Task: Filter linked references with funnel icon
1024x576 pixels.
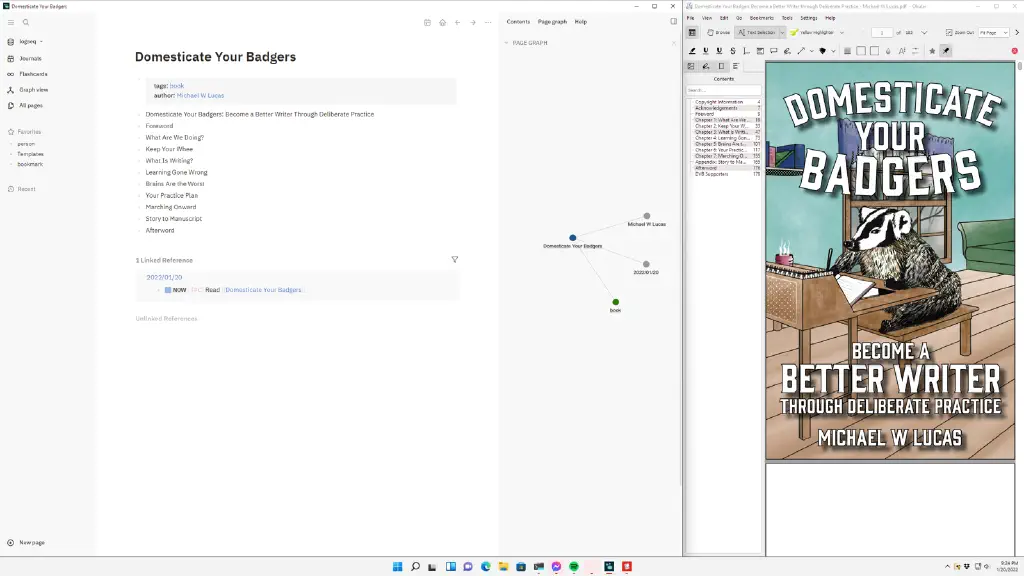Action: click(455, 259)
